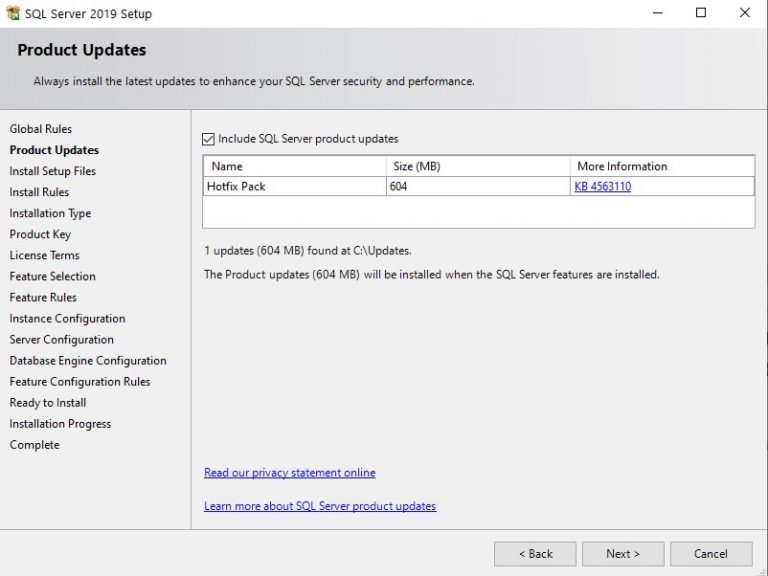Select Complete step in sidebar
Viewport: 768px width, 576px height.
tap(34, 445)
